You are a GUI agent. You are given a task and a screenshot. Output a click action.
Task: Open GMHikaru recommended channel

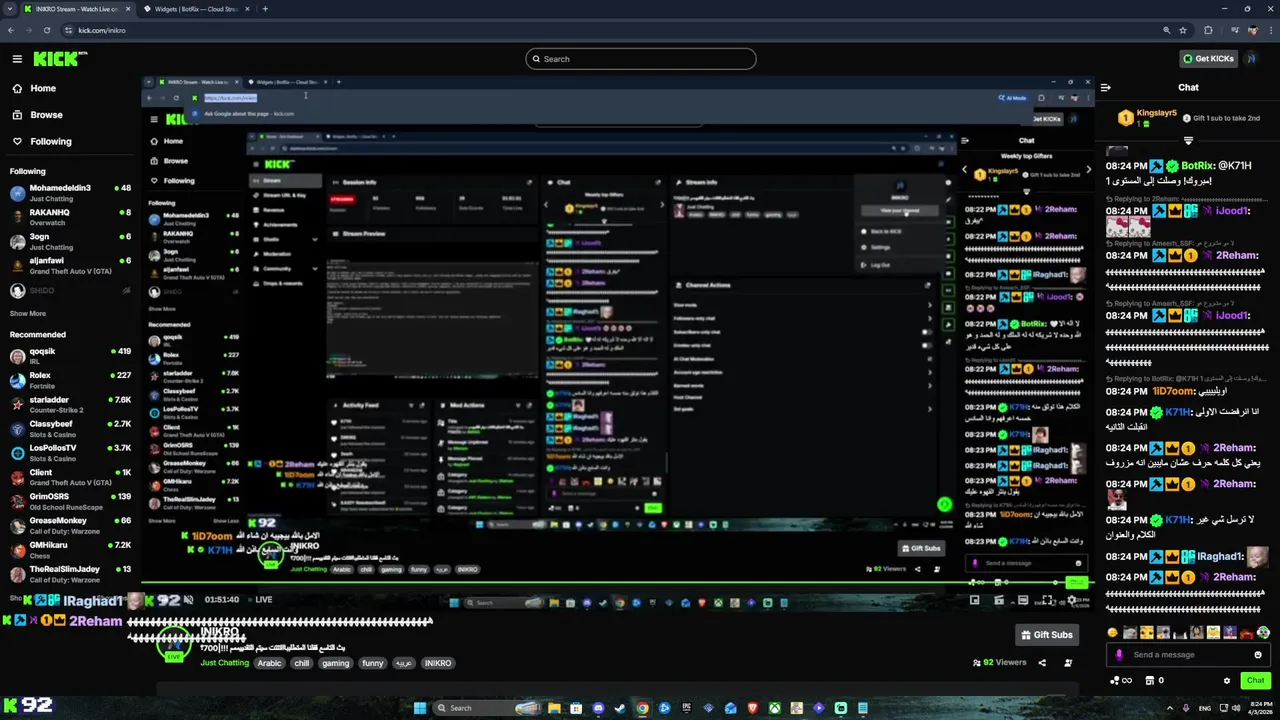pos(70,549)
